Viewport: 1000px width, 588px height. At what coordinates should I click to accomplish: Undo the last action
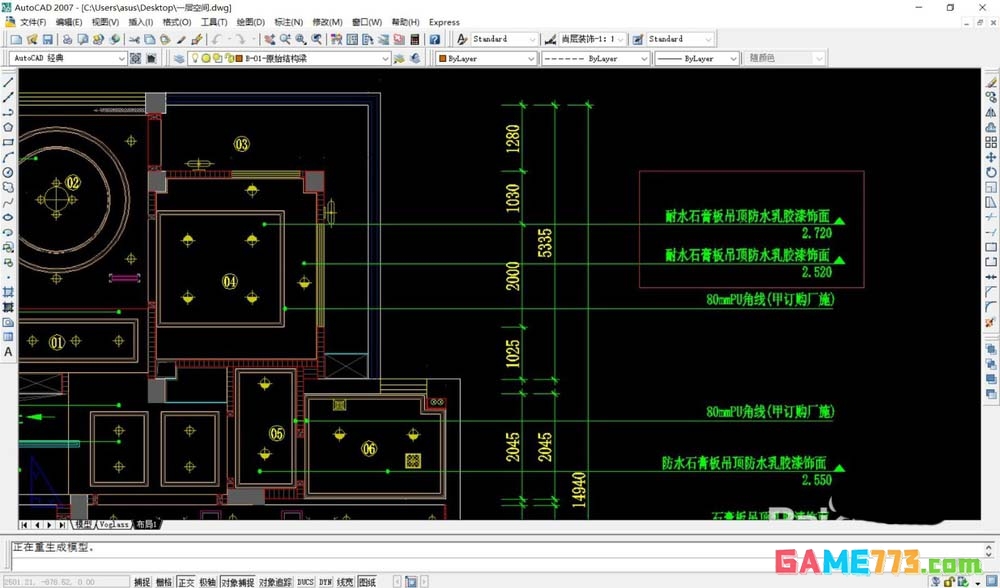tap(214, 41)
